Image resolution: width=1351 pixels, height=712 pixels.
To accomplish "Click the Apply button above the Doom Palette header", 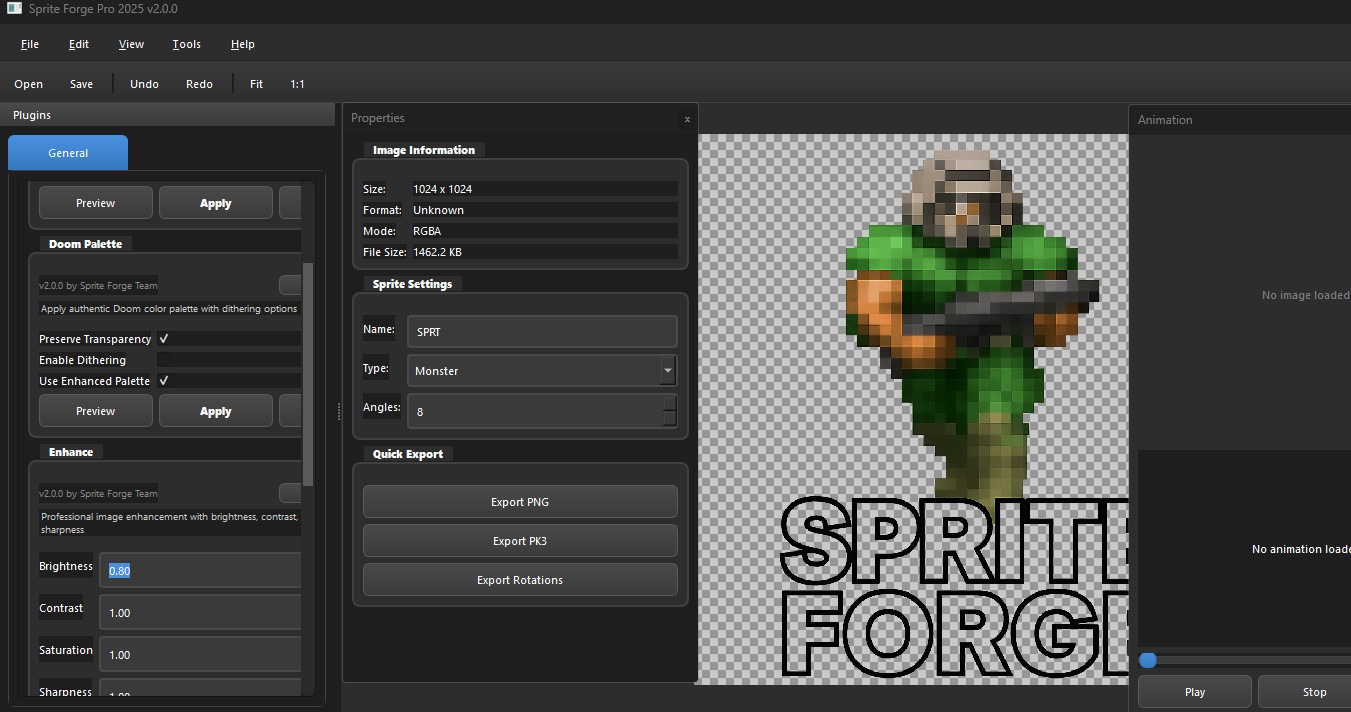I will coord(216,203).
